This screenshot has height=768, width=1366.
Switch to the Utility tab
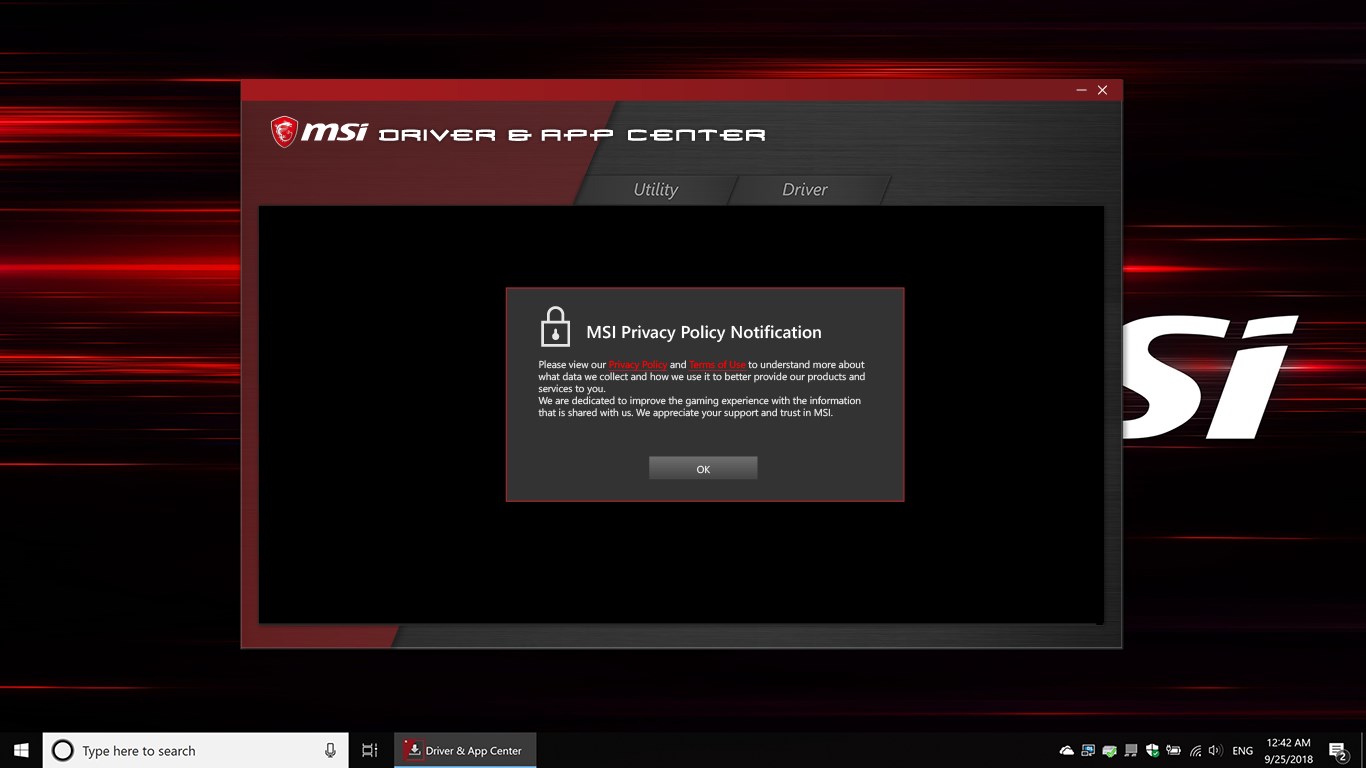coord(655,189)
